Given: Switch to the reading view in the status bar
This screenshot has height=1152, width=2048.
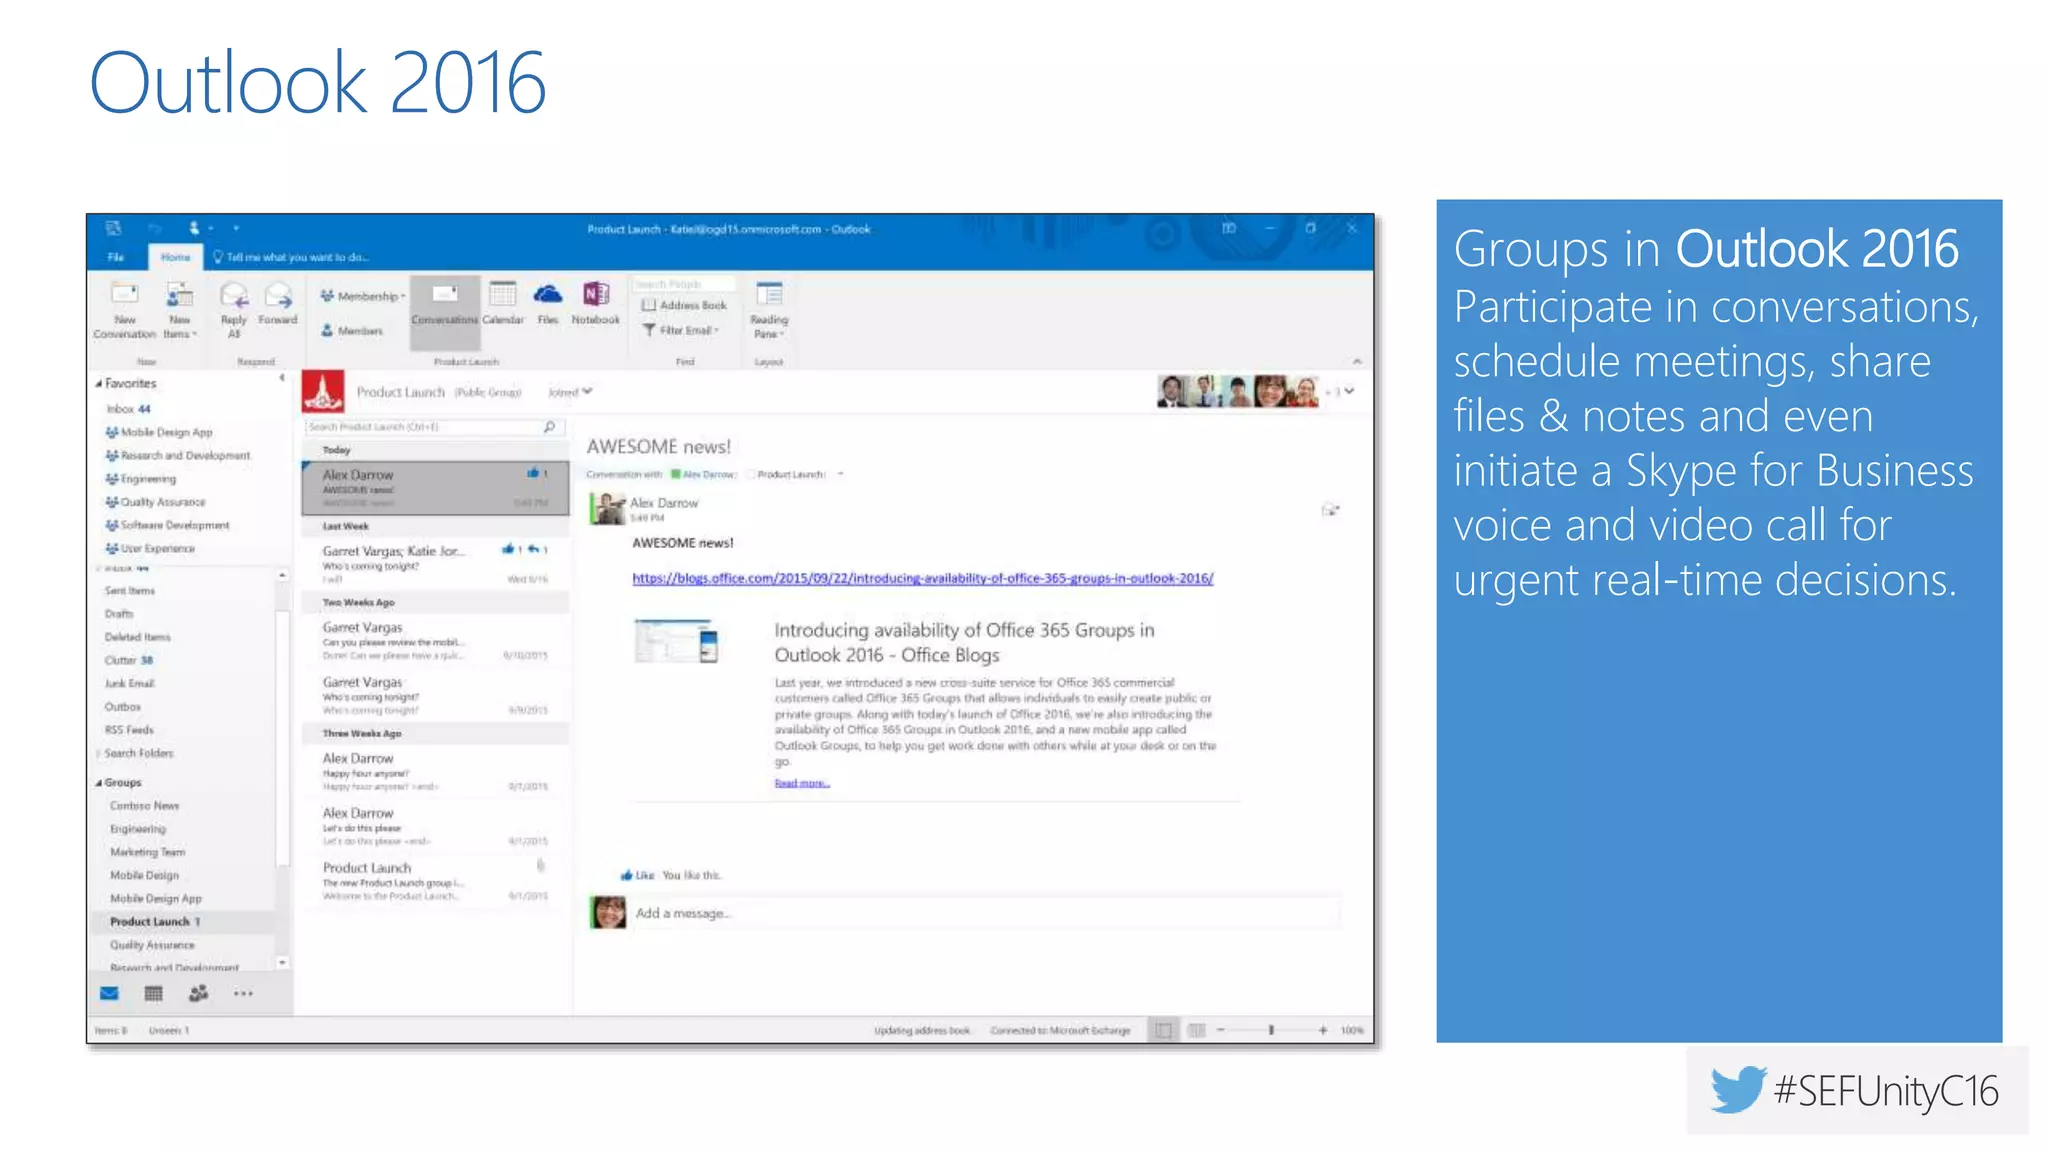Looking at the screenshot, I should click(1196, 1030).
